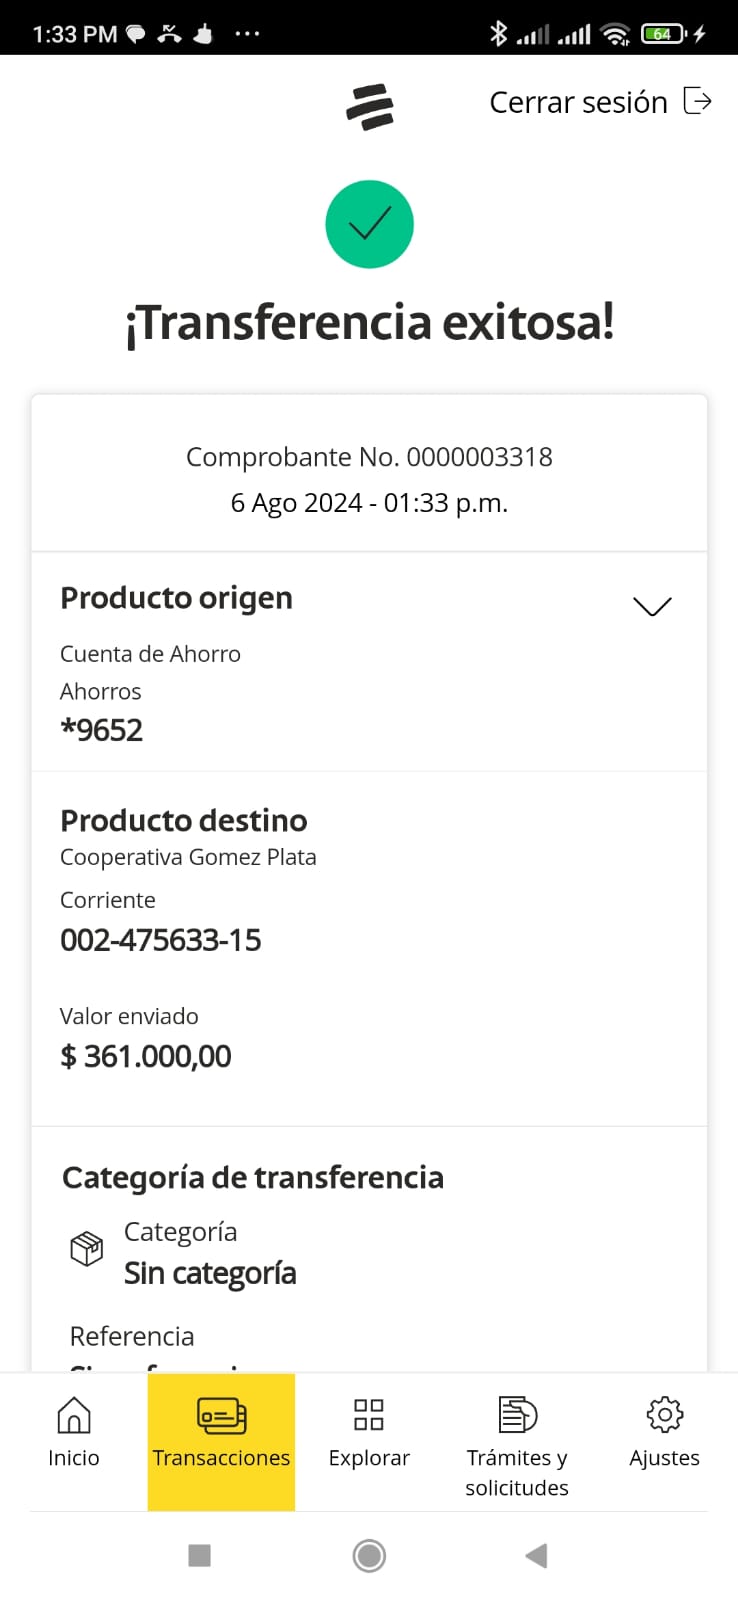The height and width of the screenshot is (1600, 738).
Task: Tap the Comprobante No. 0000003318 text
Action: pos(369,457)
